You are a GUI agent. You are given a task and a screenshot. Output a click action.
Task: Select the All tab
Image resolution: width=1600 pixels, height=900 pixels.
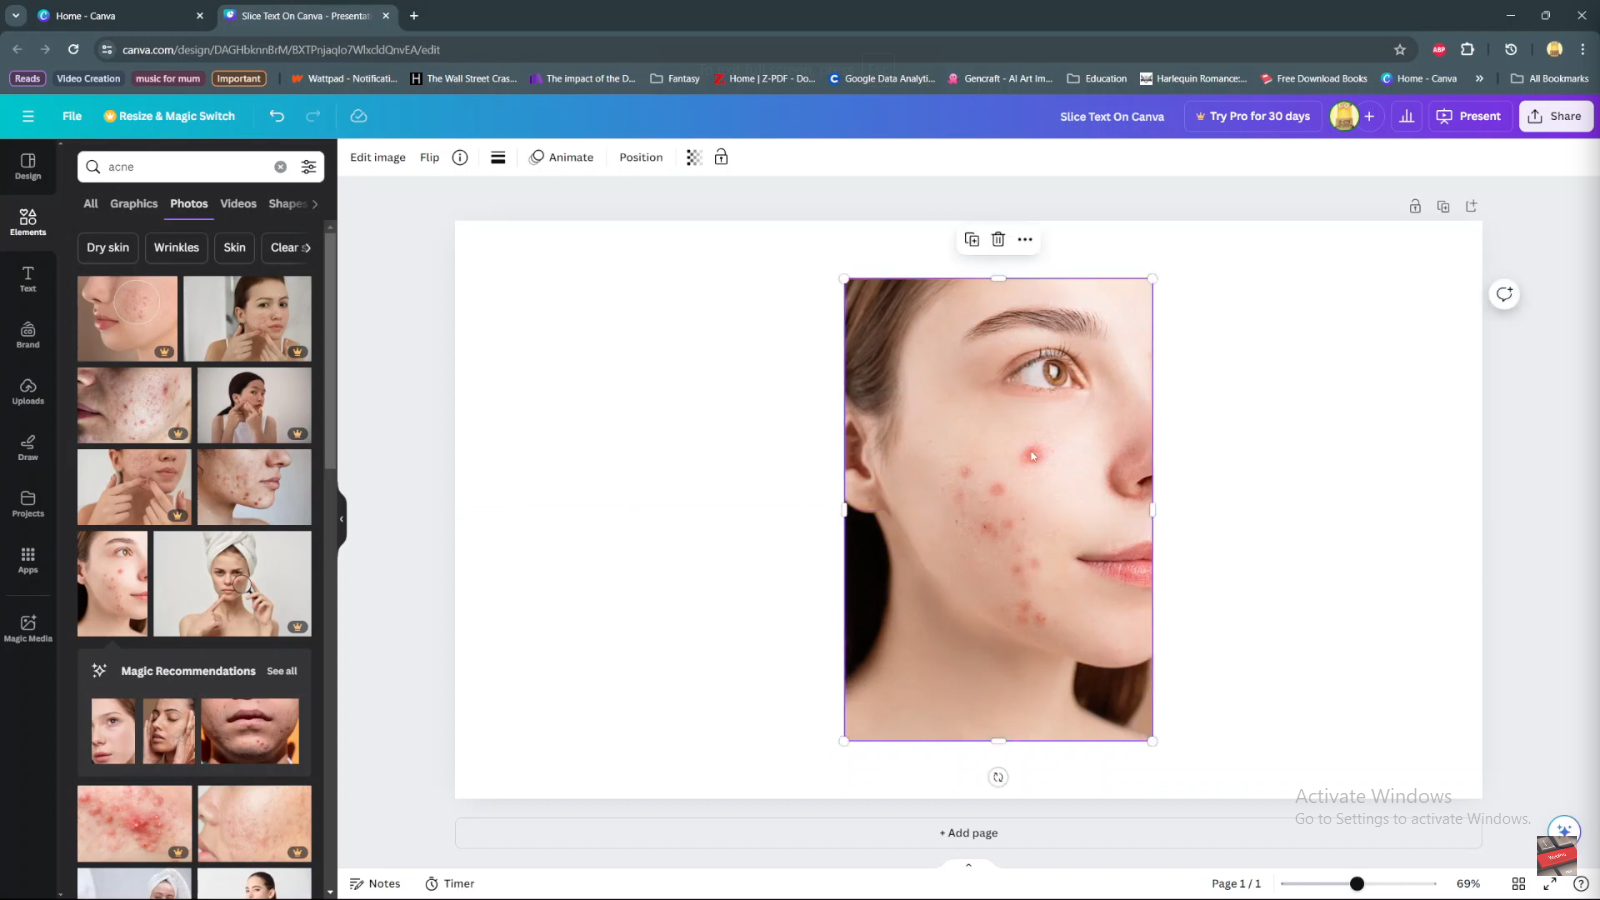(x=91, y=204)
